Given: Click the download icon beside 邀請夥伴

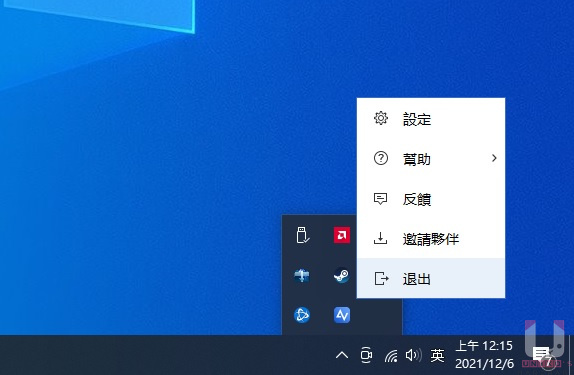Looking at the screenshot, I should point(380,238).
